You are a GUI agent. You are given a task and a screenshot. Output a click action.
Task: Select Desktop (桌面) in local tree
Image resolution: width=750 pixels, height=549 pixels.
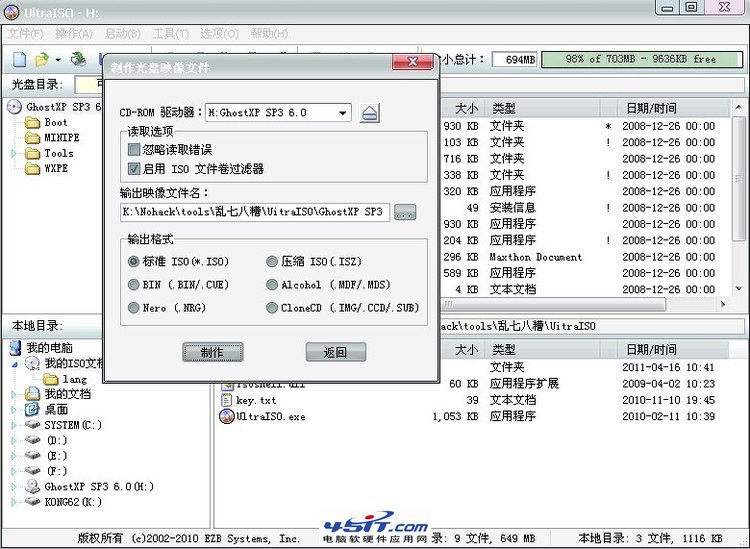coord(46,409)
